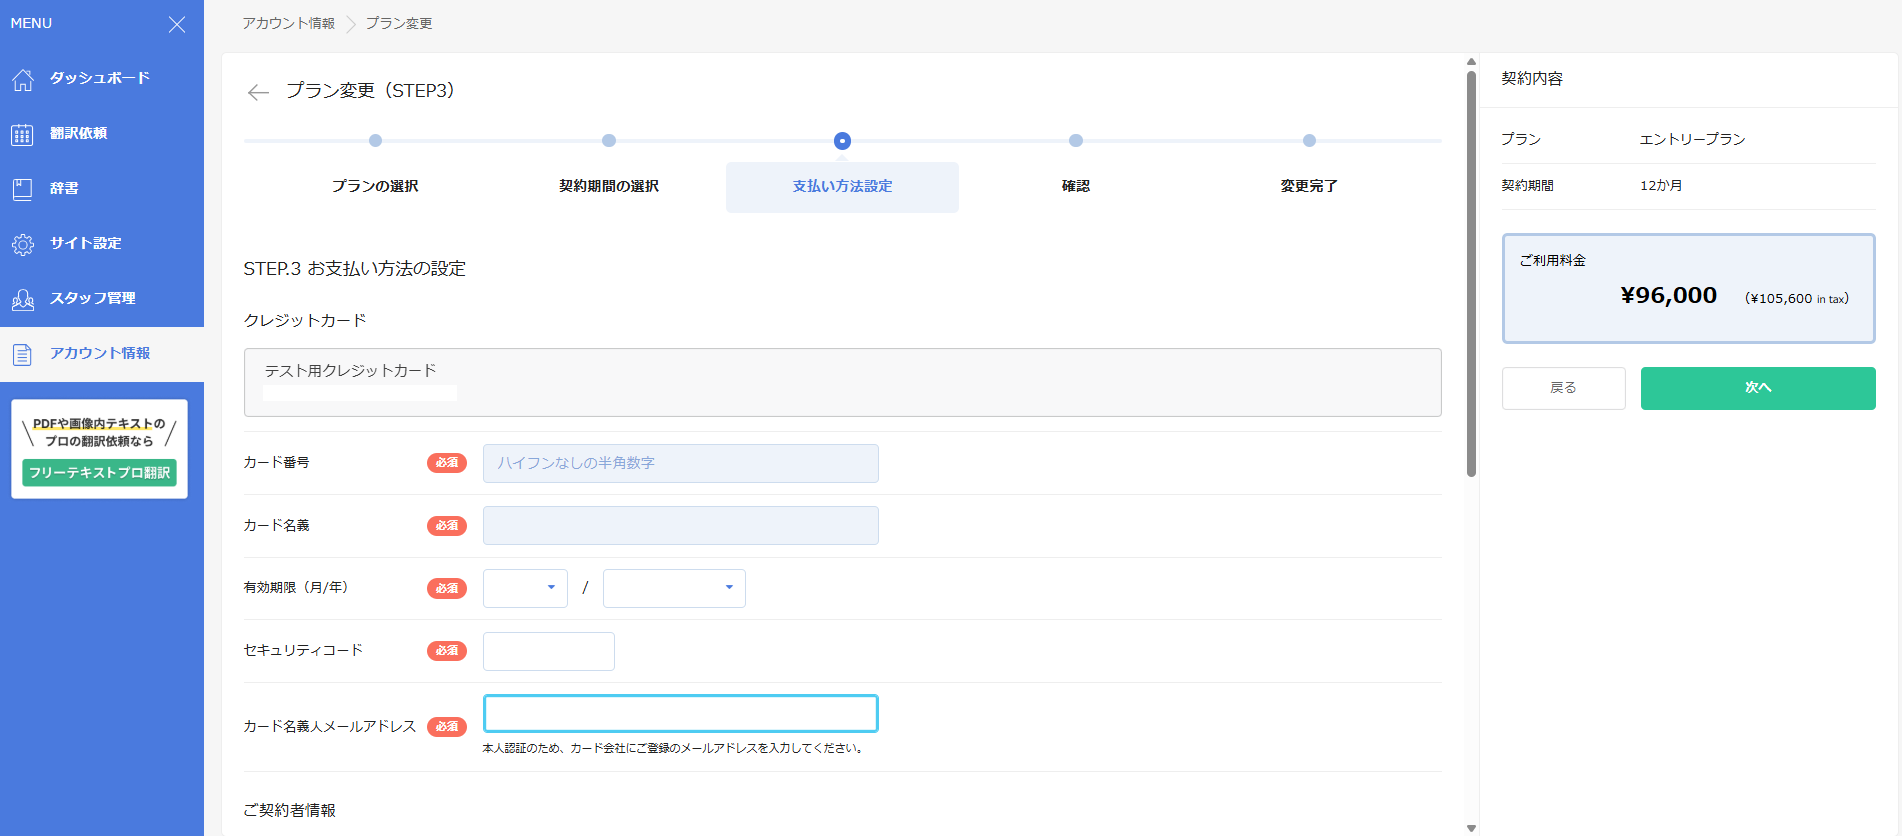Click the dashboard home icon

pos(23,79)
